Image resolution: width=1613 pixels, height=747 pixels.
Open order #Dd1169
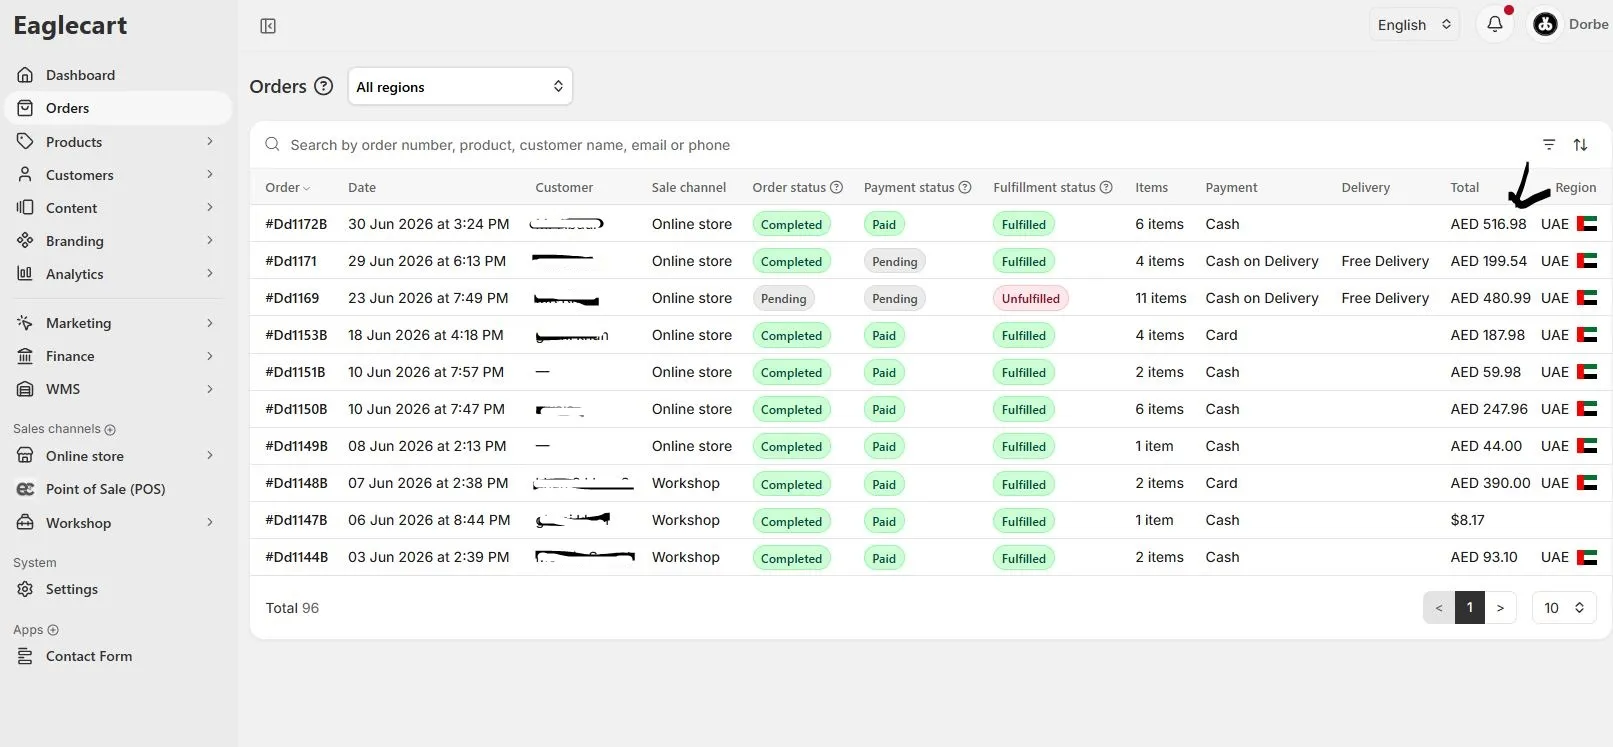[x=292, y=298]
